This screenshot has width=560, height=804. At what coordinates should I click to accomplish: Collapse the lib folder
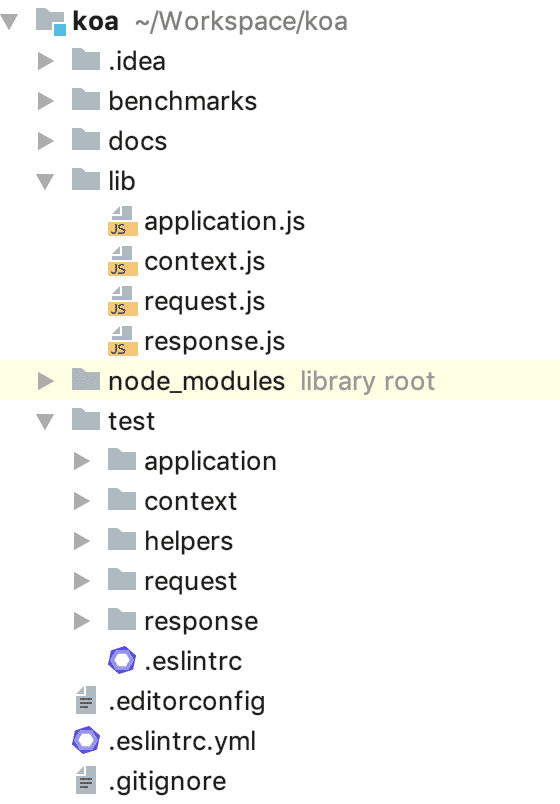pos(46,182)
